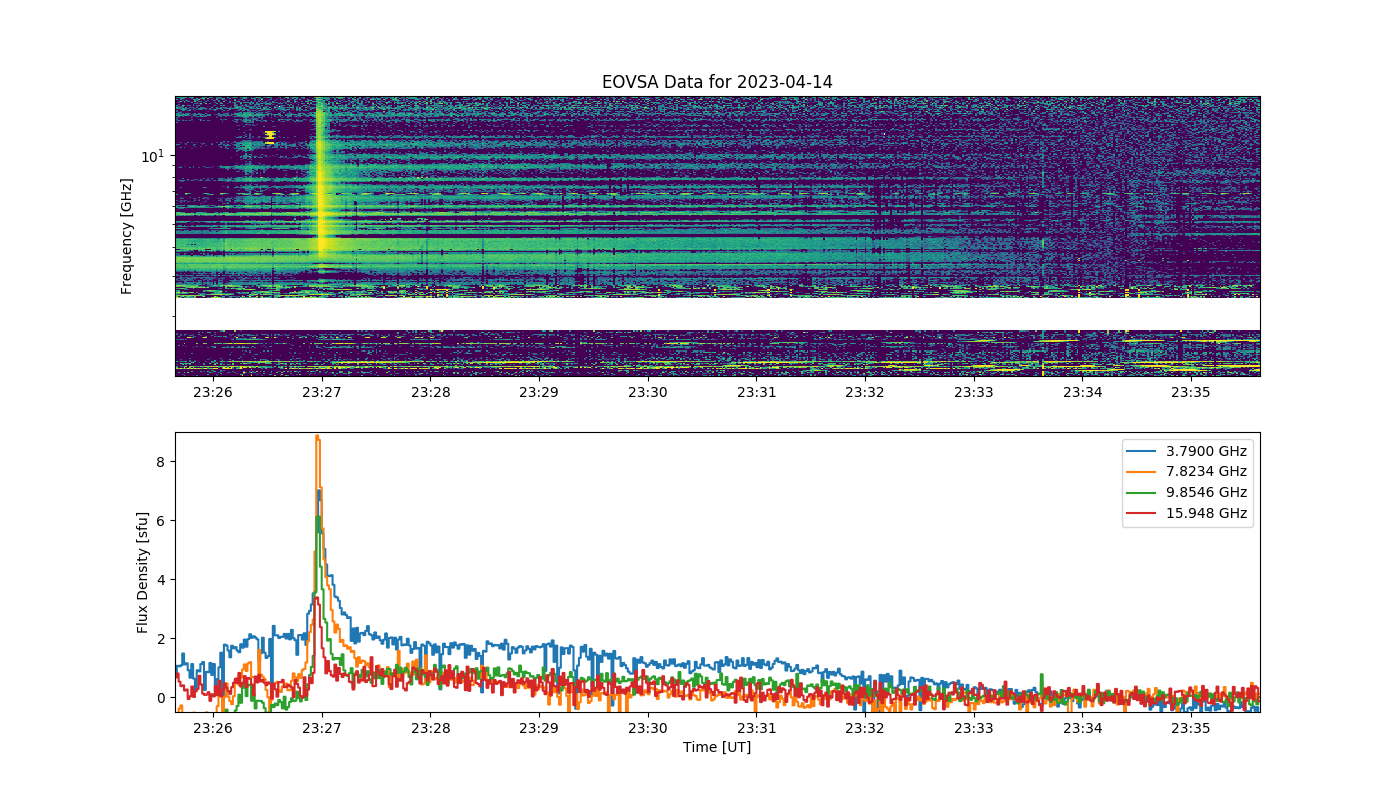Click the green legend line swatch

point(1143,493)
